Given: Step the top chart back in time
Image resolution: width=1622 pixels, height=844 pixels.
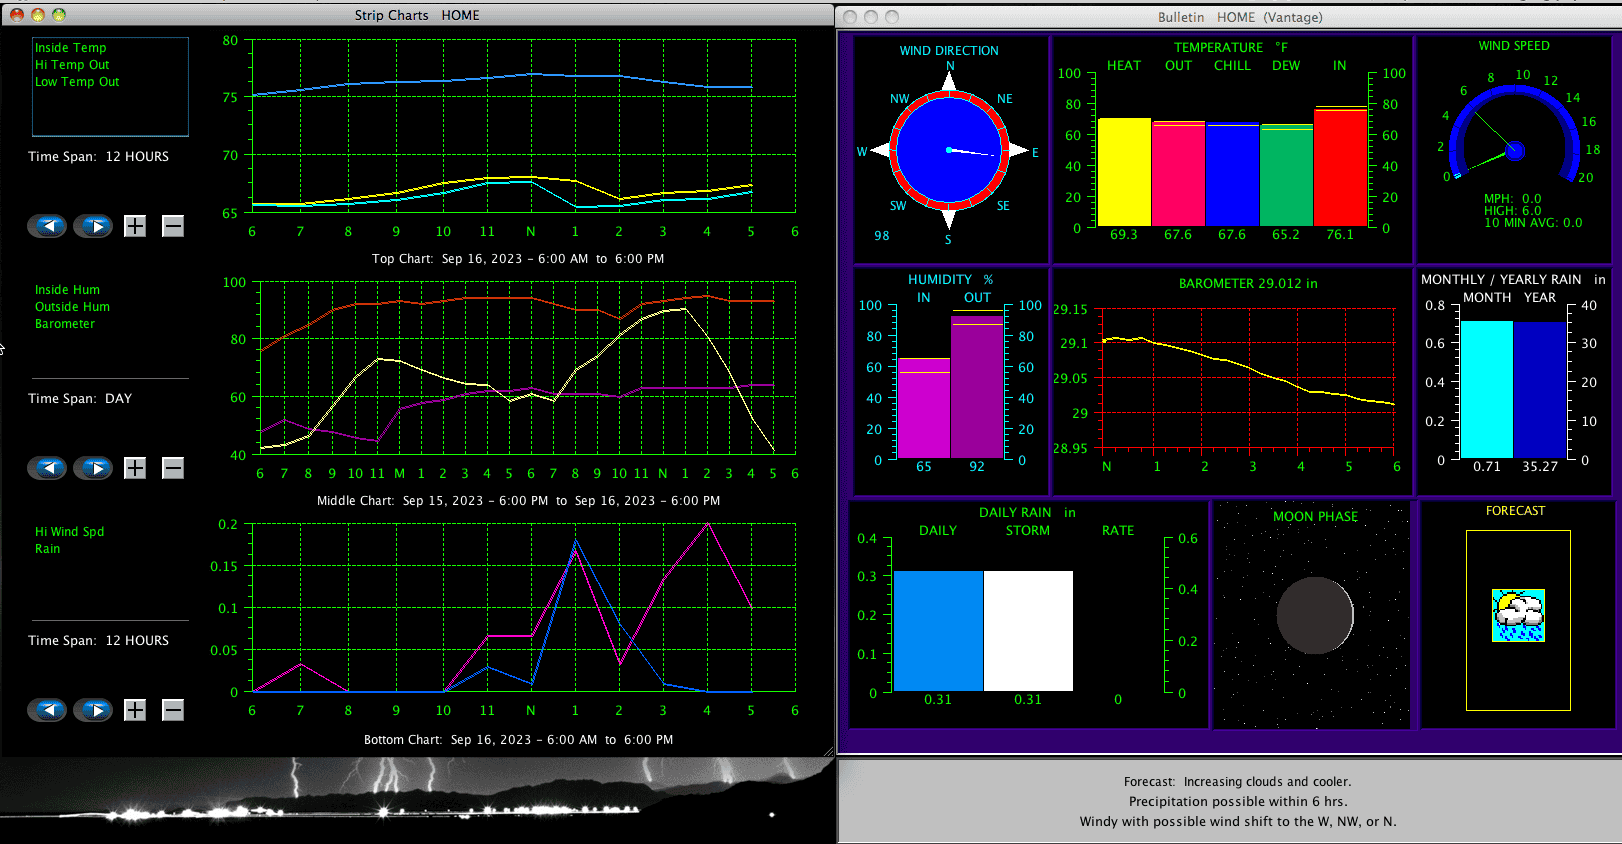Looking at the screenshot, I should tap(47, 226).
